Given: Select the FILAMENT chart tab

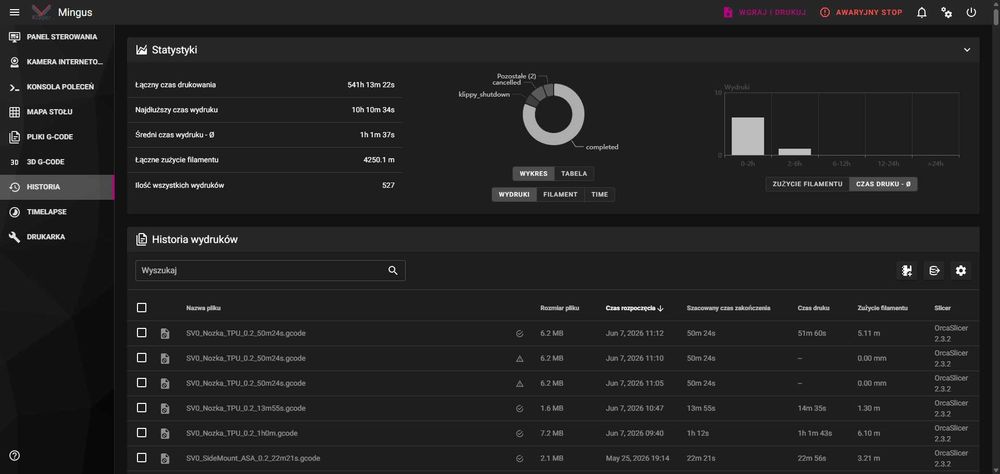Looking at the screenshot, I should 561,195.
